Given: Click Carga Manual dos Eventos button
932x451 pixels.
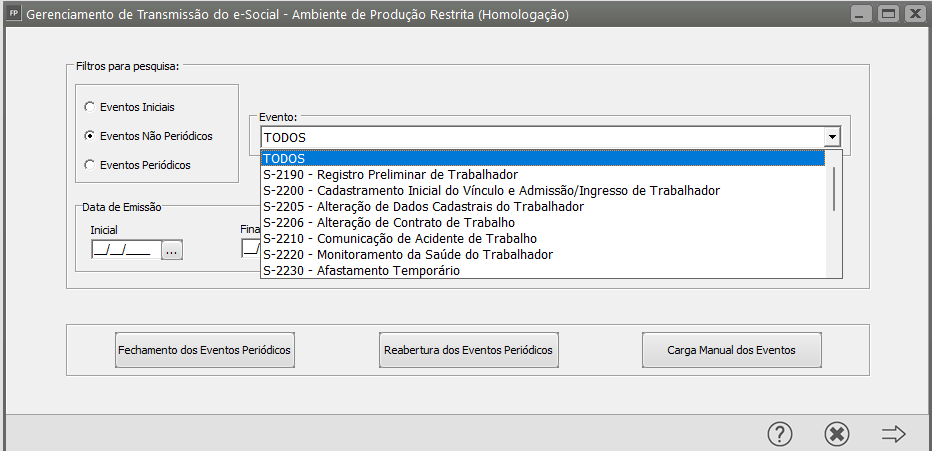Looking at the screenshot, I should (731, 350).
